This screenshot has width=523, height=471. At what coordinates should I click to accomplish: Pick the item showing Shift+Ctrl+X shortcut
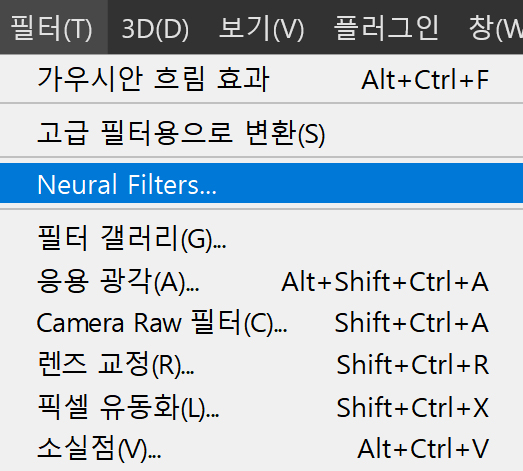click(262, 407)
